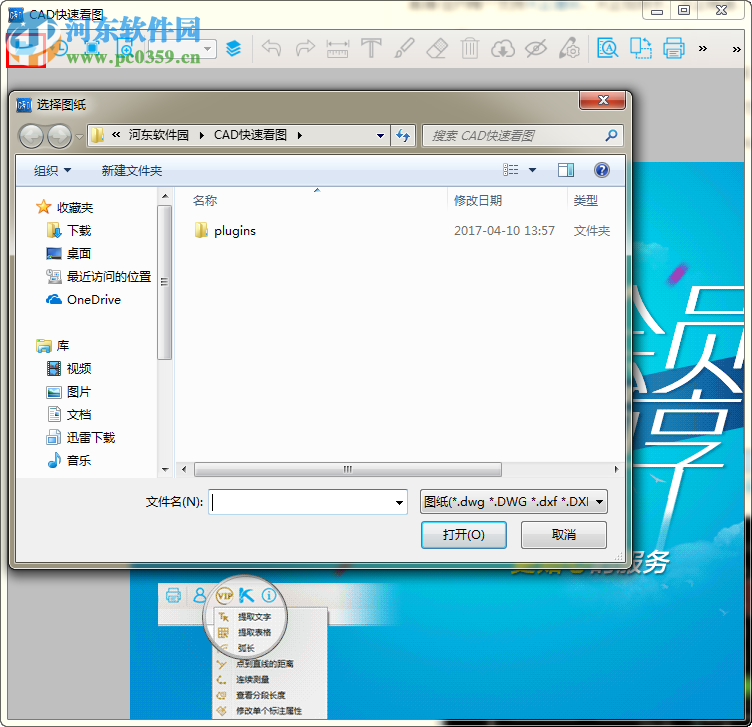Click the trash can delete icon
Screen dimensions: 752x727
point(470,48)
